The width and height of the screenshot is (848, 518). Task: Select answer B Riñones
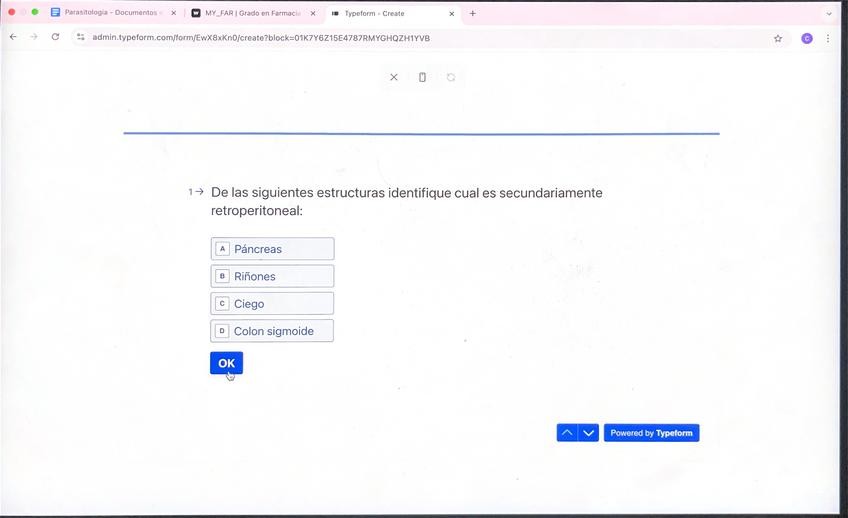tap(272, 276)
